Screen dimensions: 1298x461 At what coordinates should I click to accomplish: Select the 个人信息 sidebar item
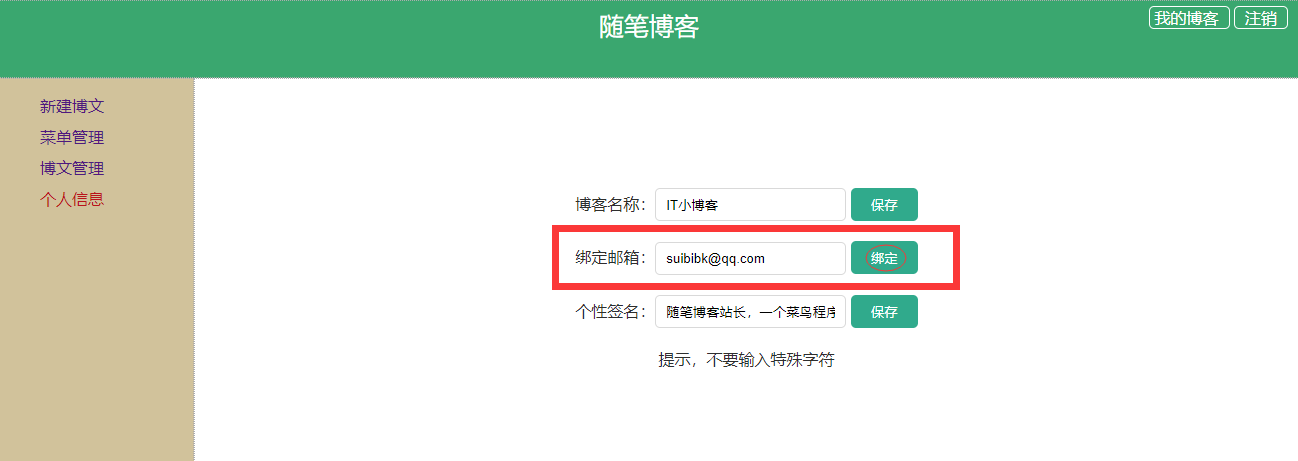[x=72, y=199]
